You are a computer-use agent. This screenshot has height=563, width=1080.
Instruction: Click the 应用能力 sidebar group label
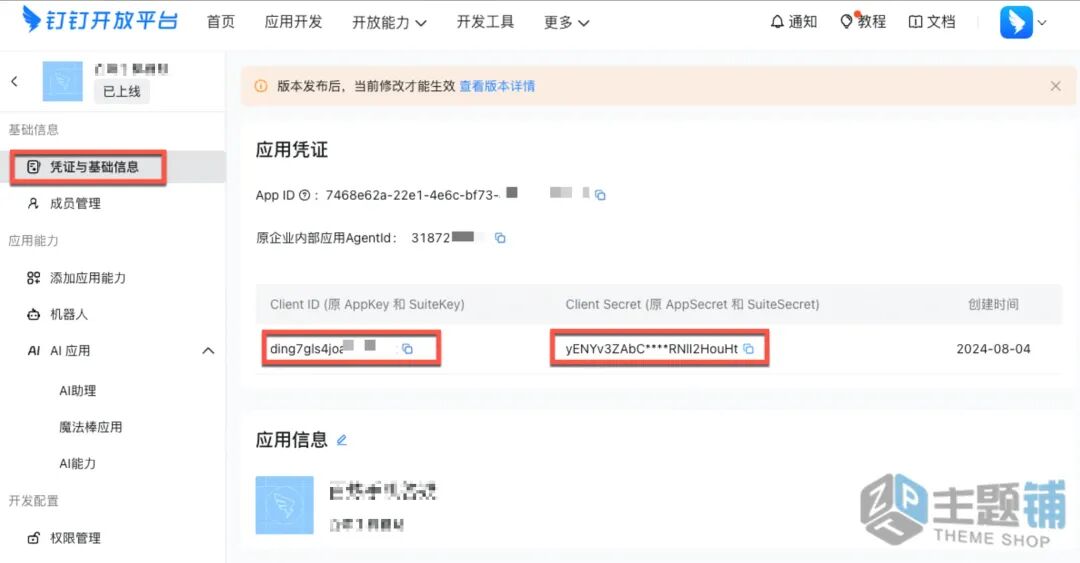[33, 240]
